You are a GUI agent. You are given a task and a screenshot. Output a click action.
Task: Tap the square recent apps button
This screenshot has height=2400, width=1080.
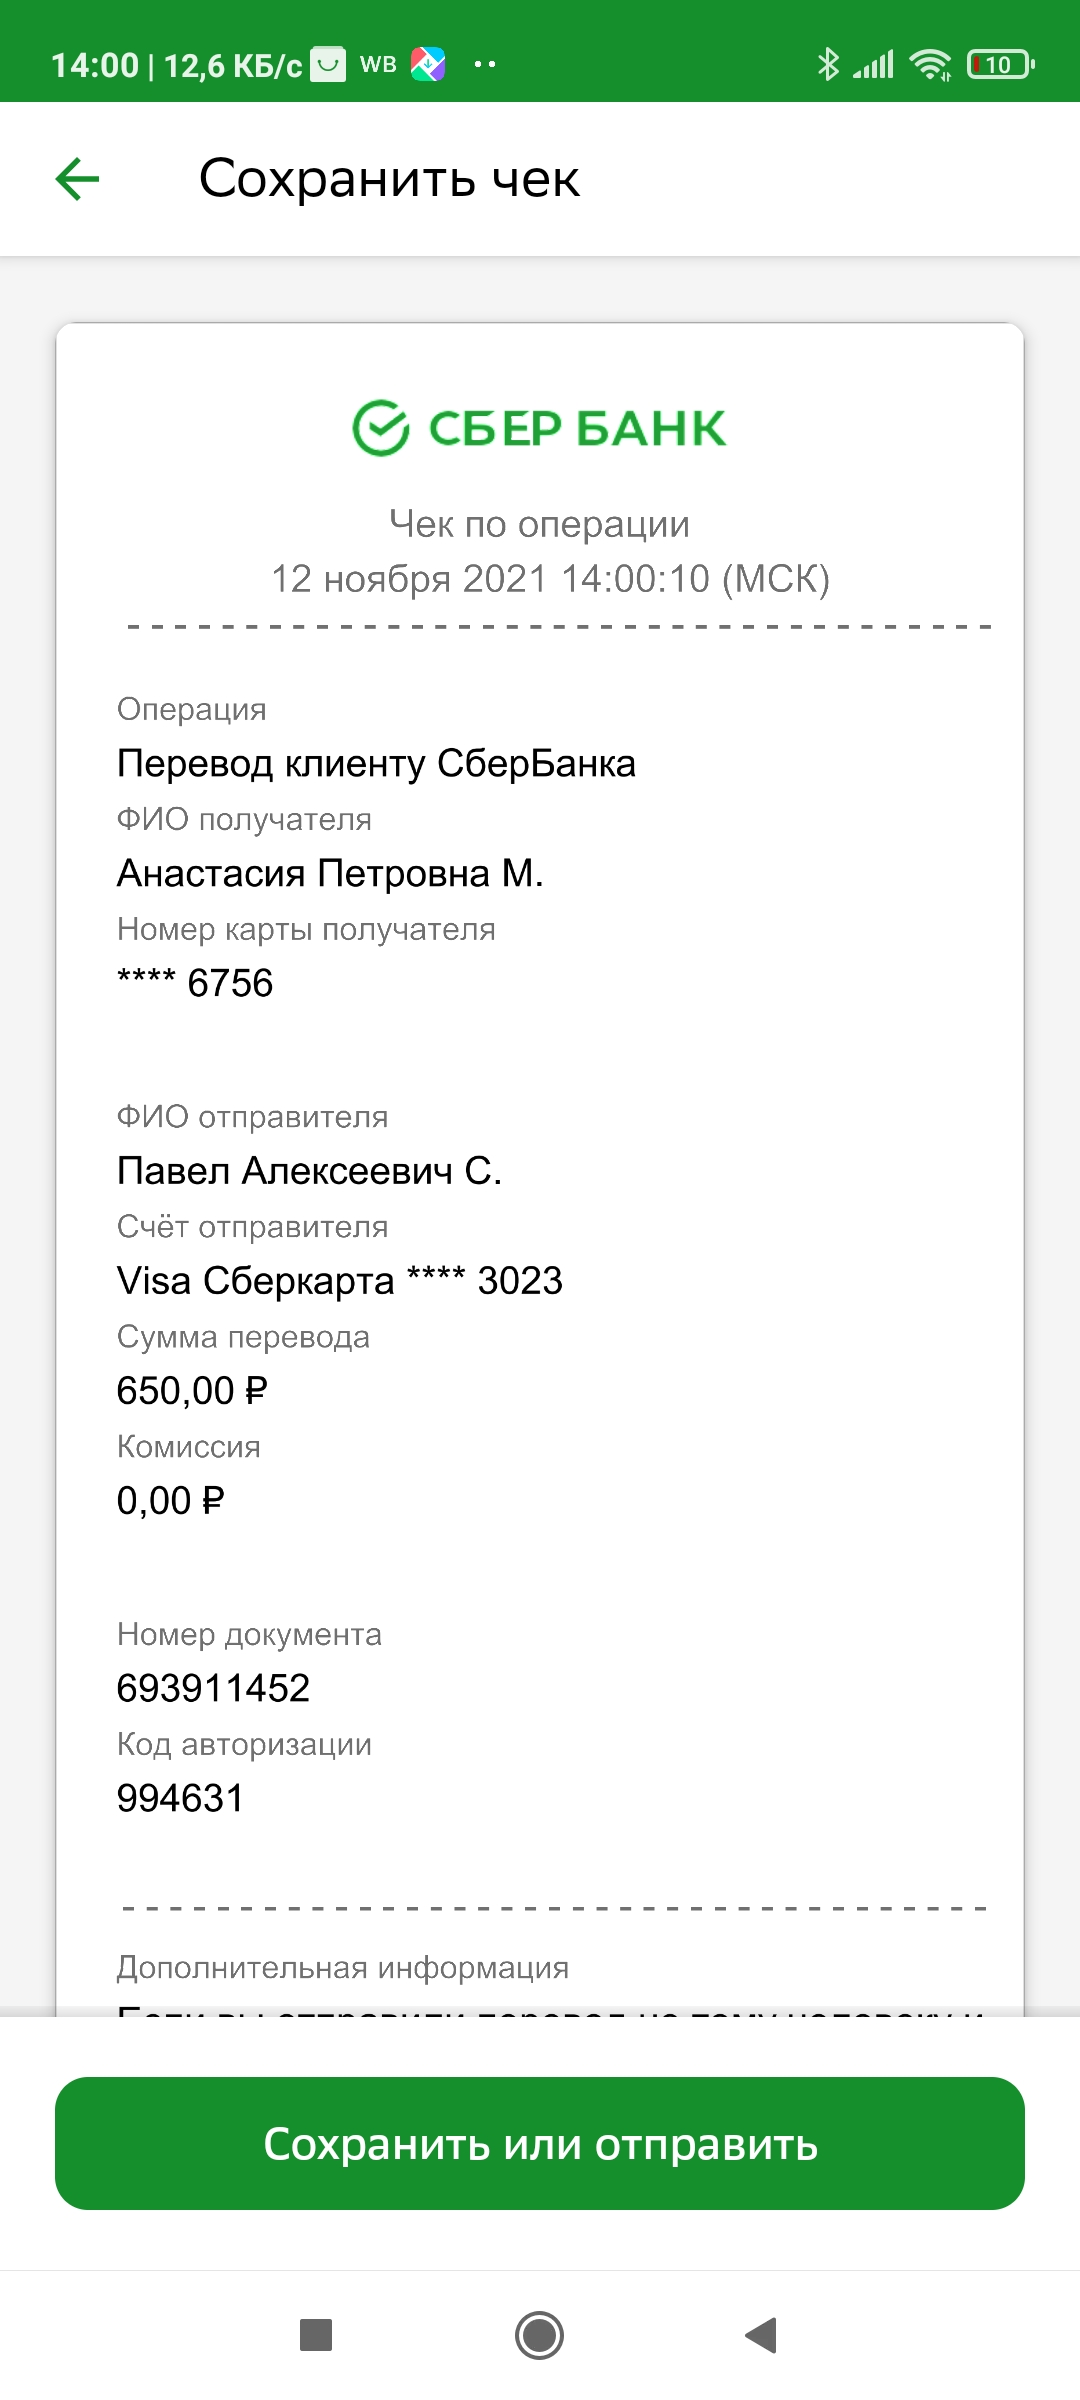(x=316, y=2336)
